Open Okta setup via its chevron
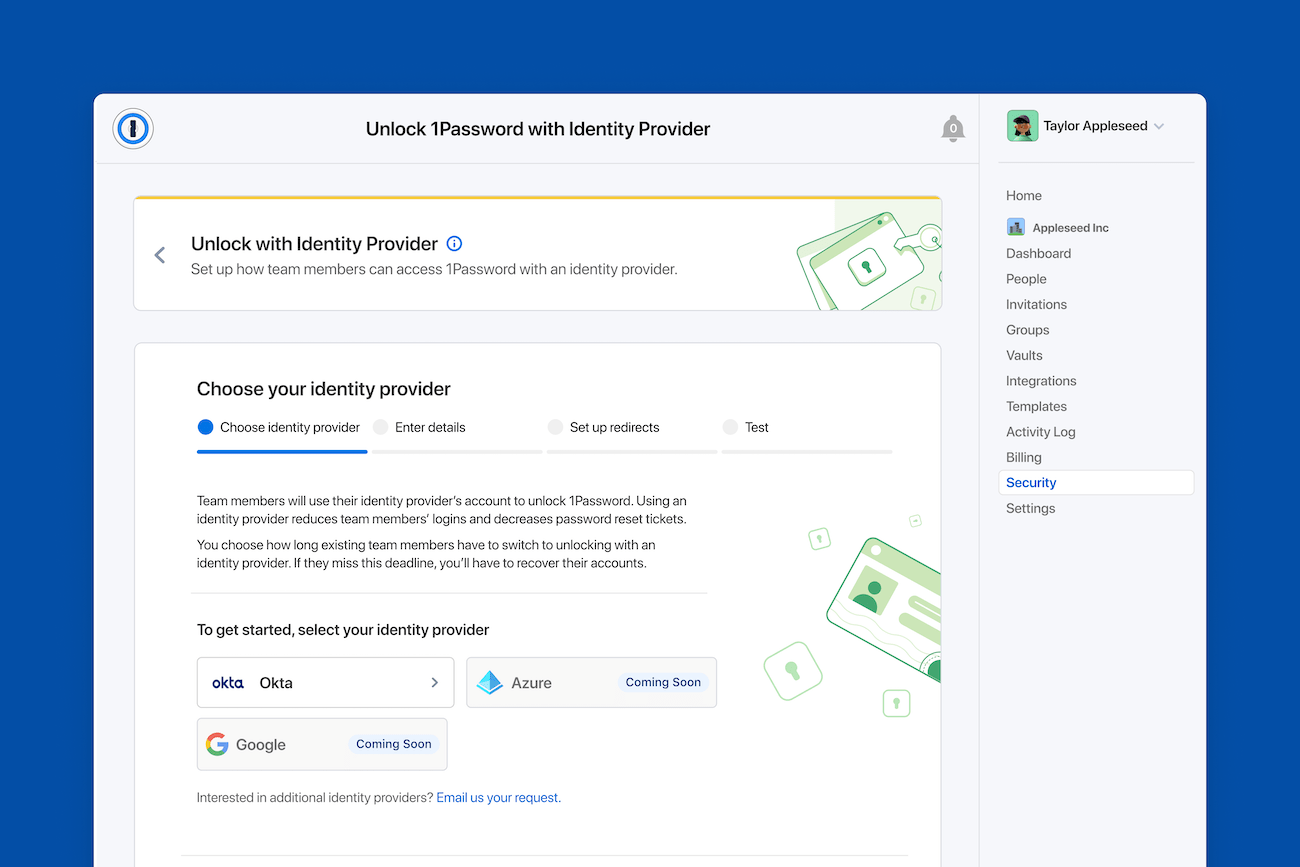Screen dimensions: 1300x867 (434, 682)
